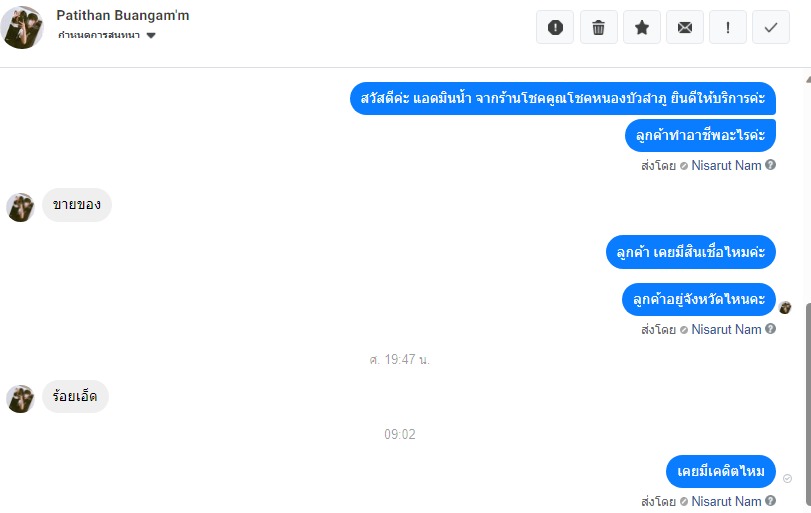Click the chat vertical scrollbar thumb

click(808, 403)
